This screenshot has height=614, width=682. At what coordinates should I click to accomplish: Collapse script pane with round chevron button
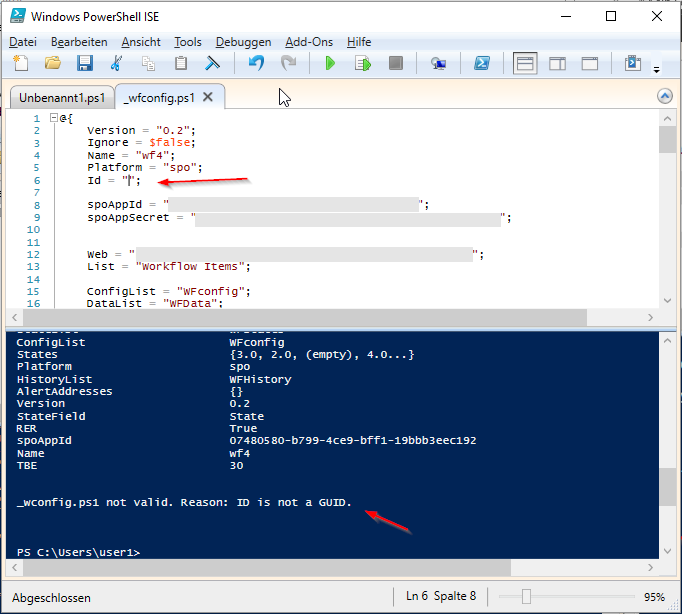pos(665,96)
